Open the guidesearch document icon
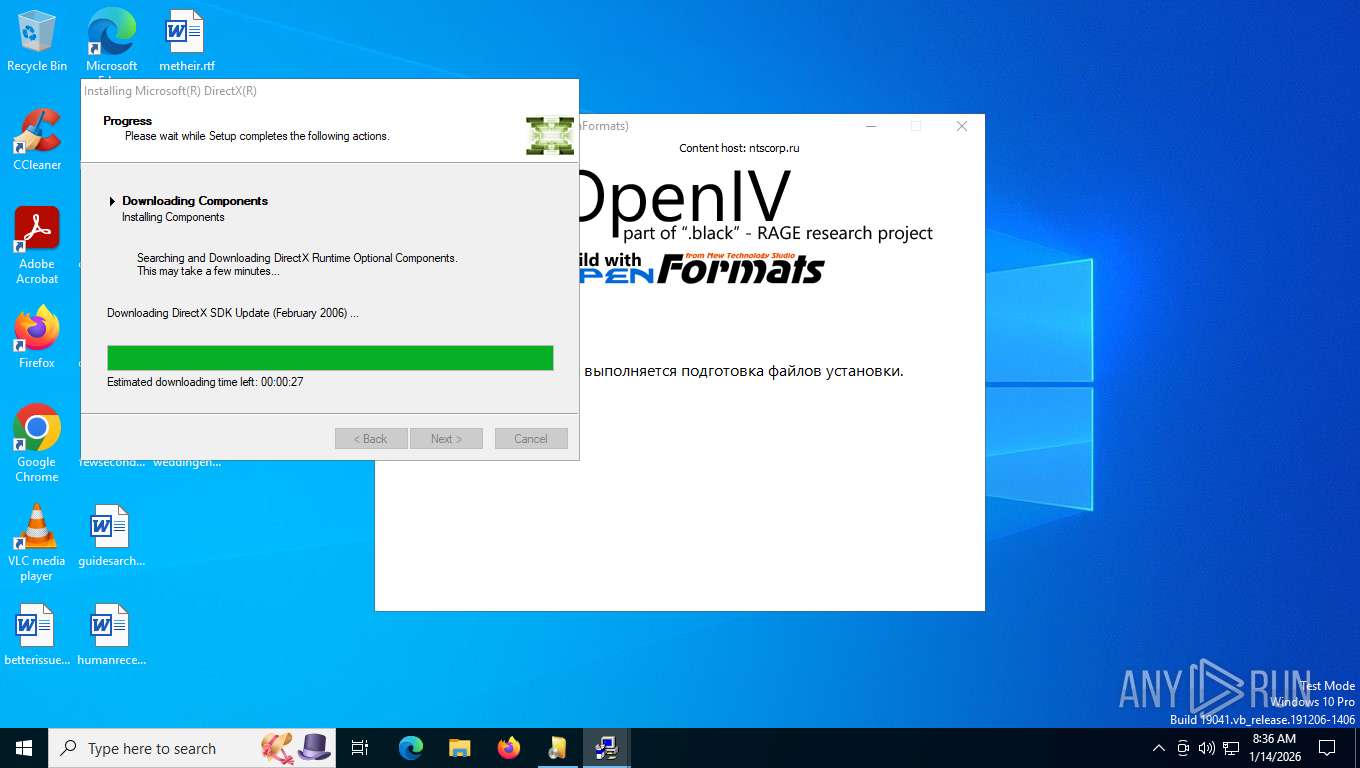 [x=111, y=535]
